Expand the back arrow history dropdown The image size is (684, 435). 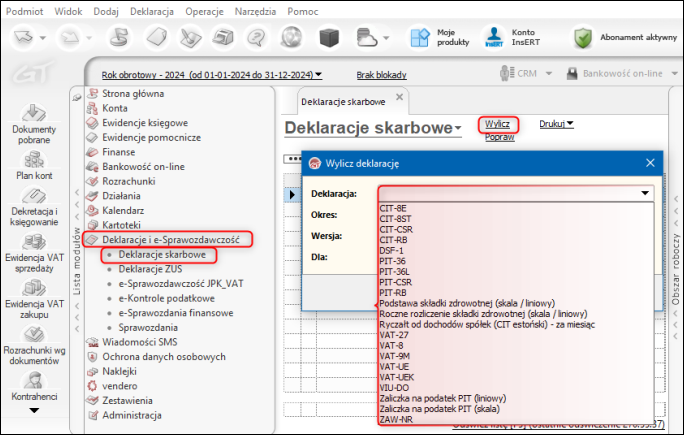coord(43,38)
